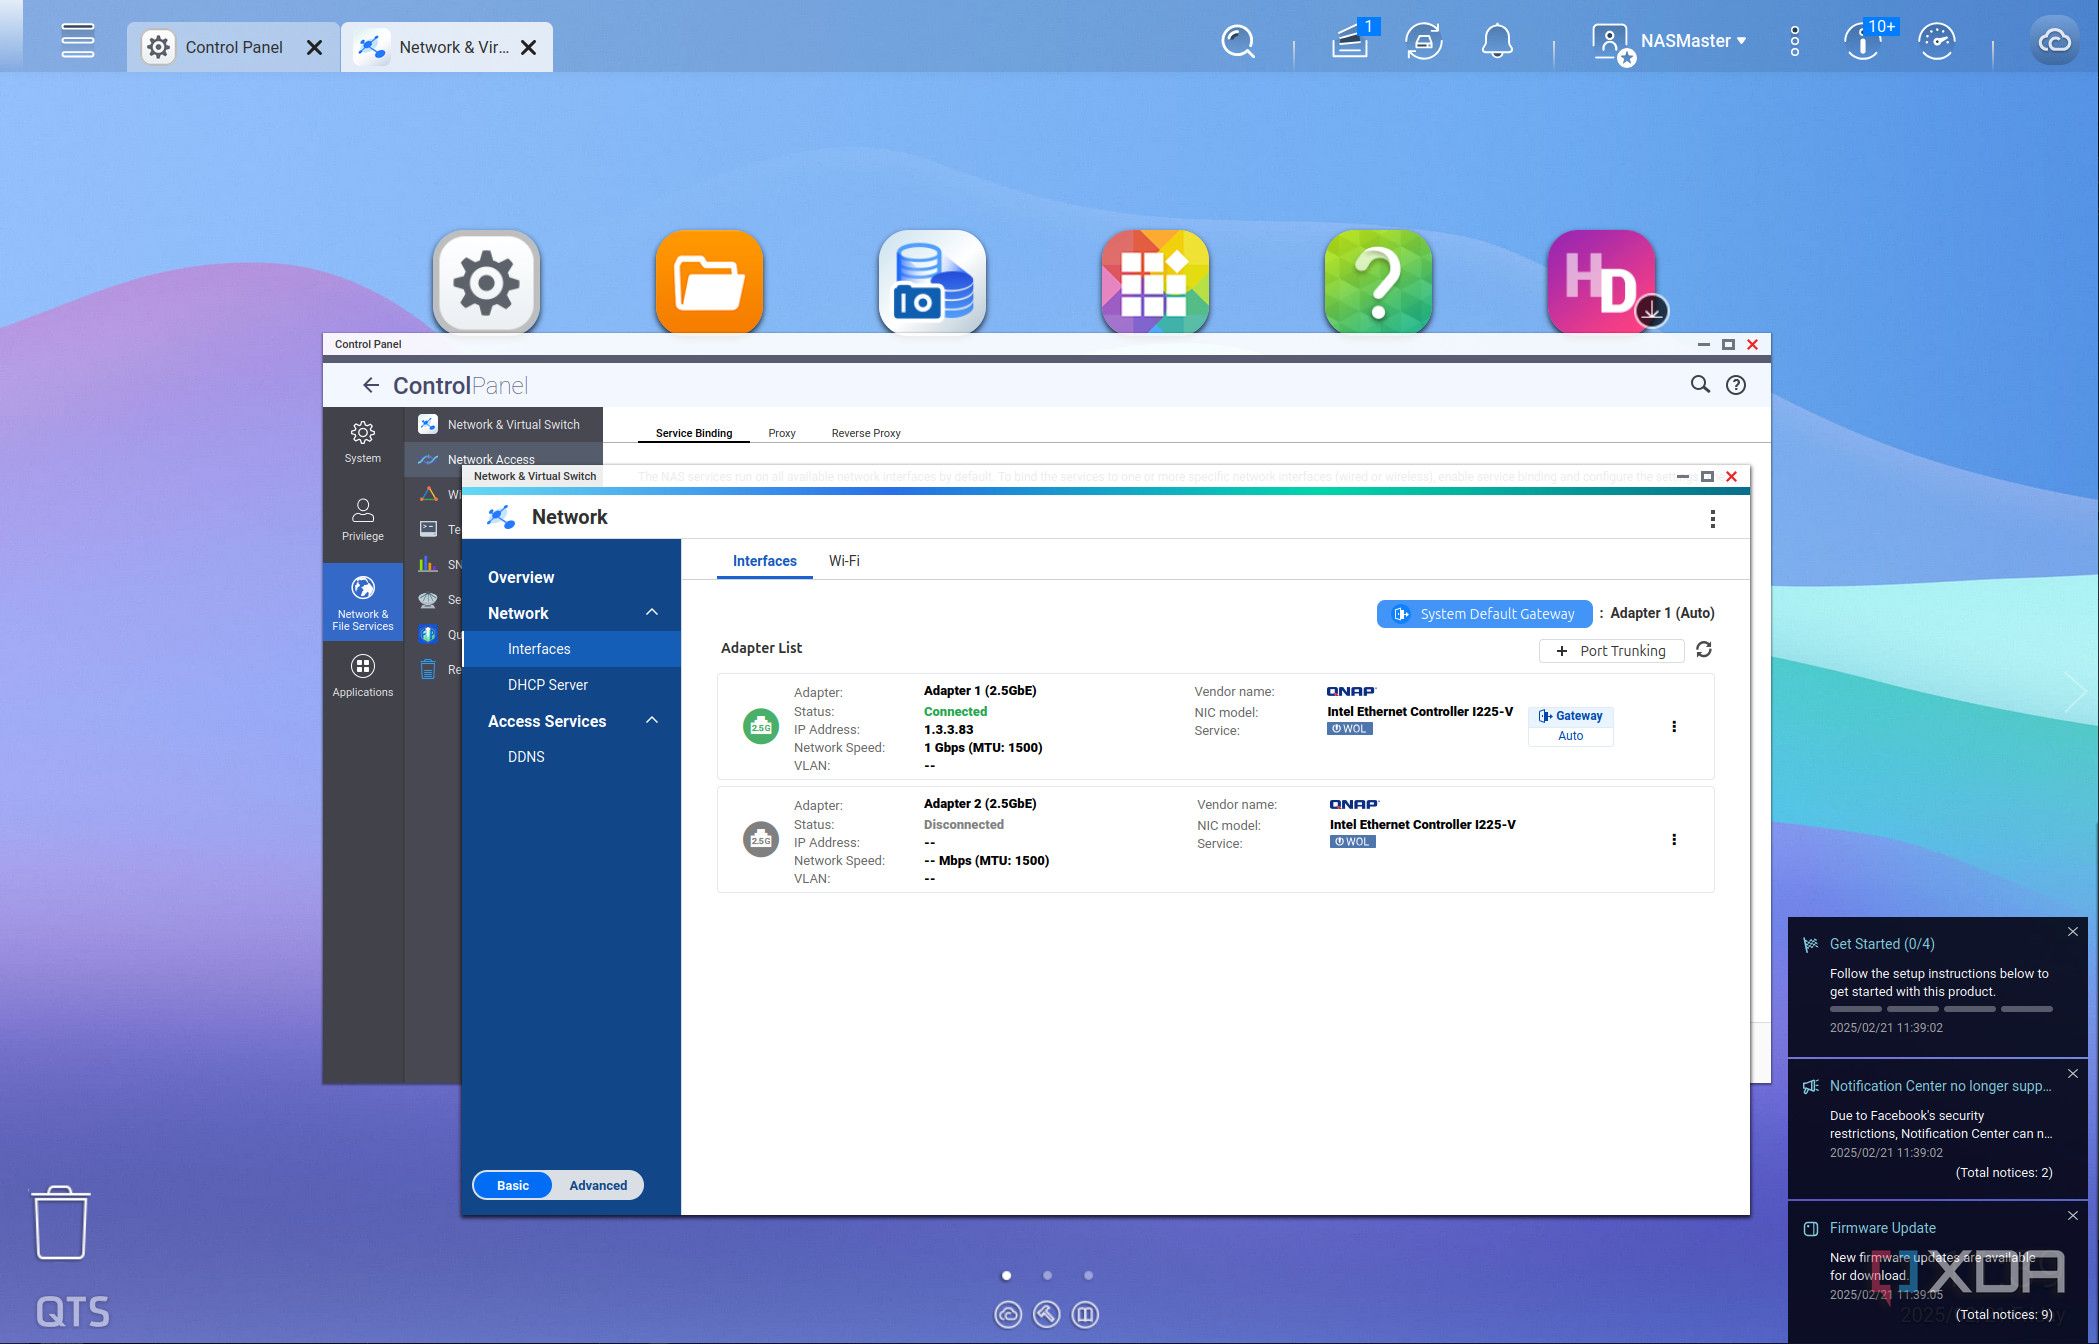Select the Interfaces tab
Image resolution: width=2099 pixels, height=1344 pixels.
pyautogui.click(x=765, y=561)
